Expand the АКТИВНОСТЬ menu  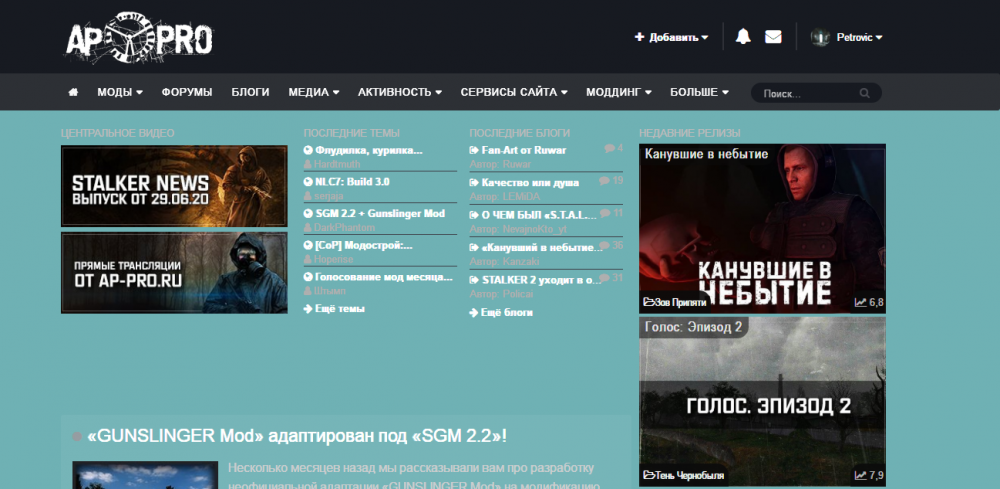pos(400,92)
